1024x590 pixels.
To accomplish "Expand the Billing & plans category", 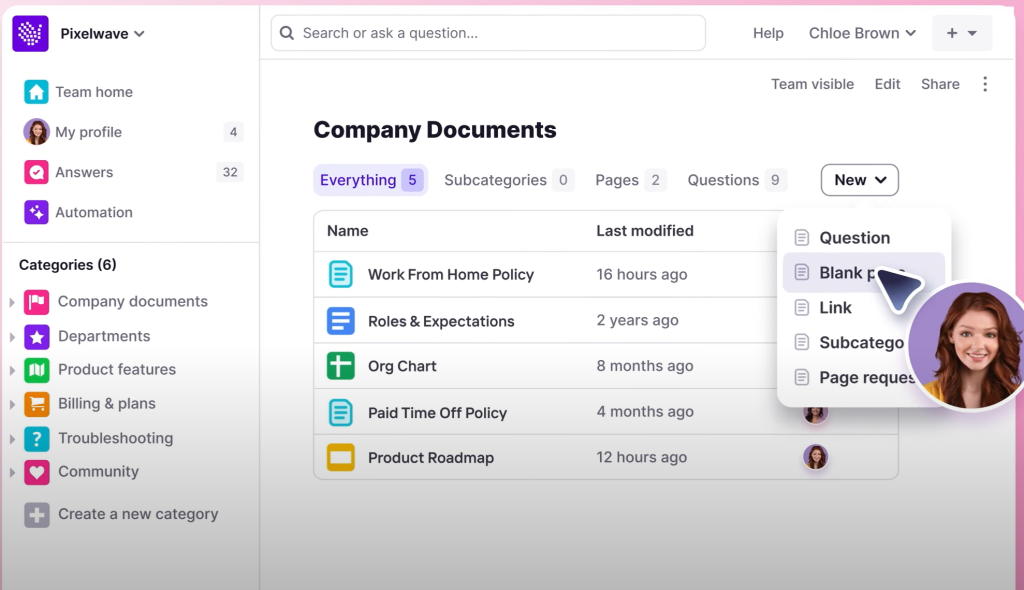I will pyautogui.click(x=12, y=404).
